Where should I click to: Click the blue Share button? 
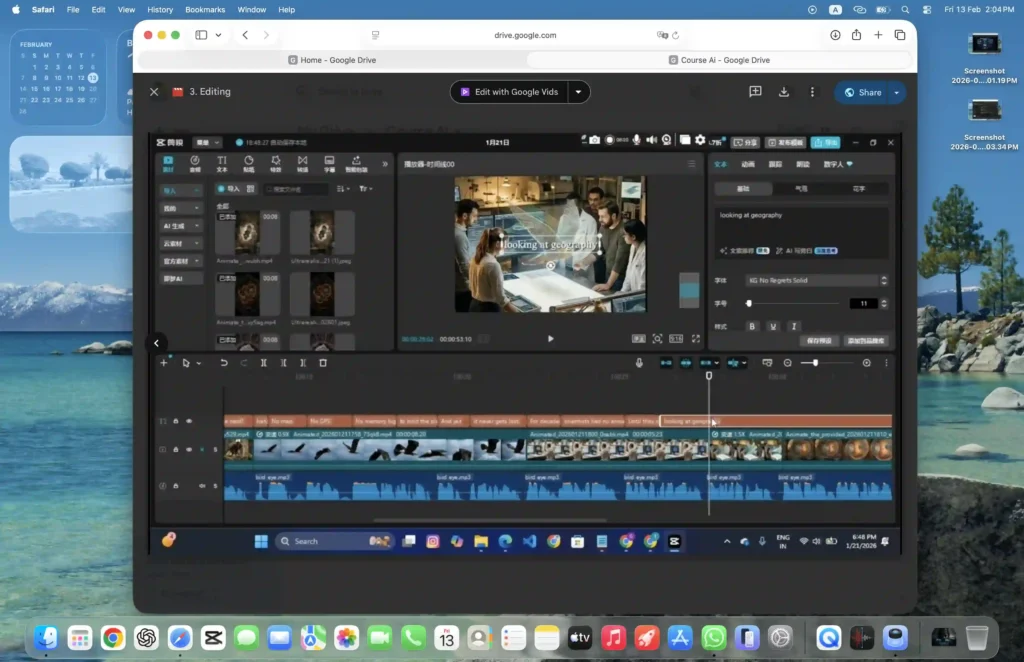tap(862, 92)
